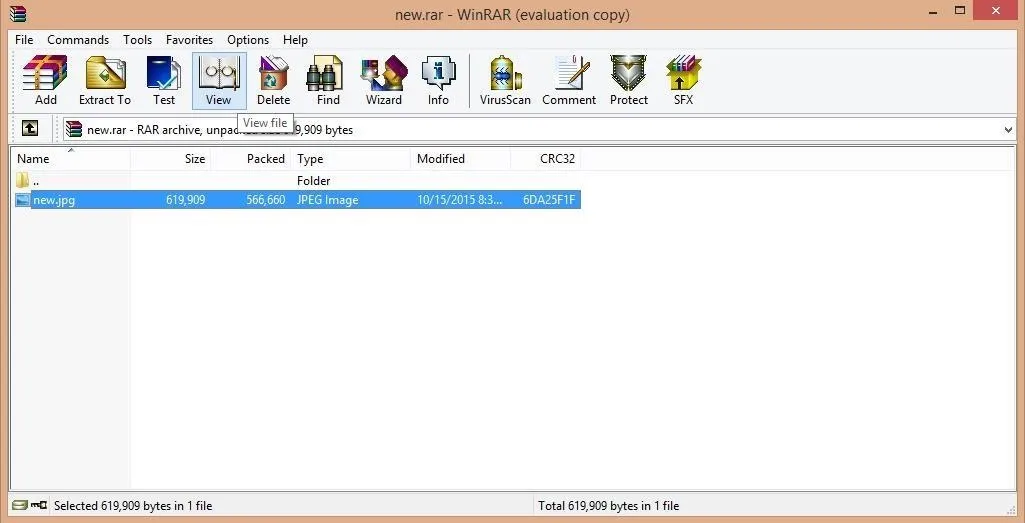Click the Selected 619,909 bytes status text

tap(133, 505)
